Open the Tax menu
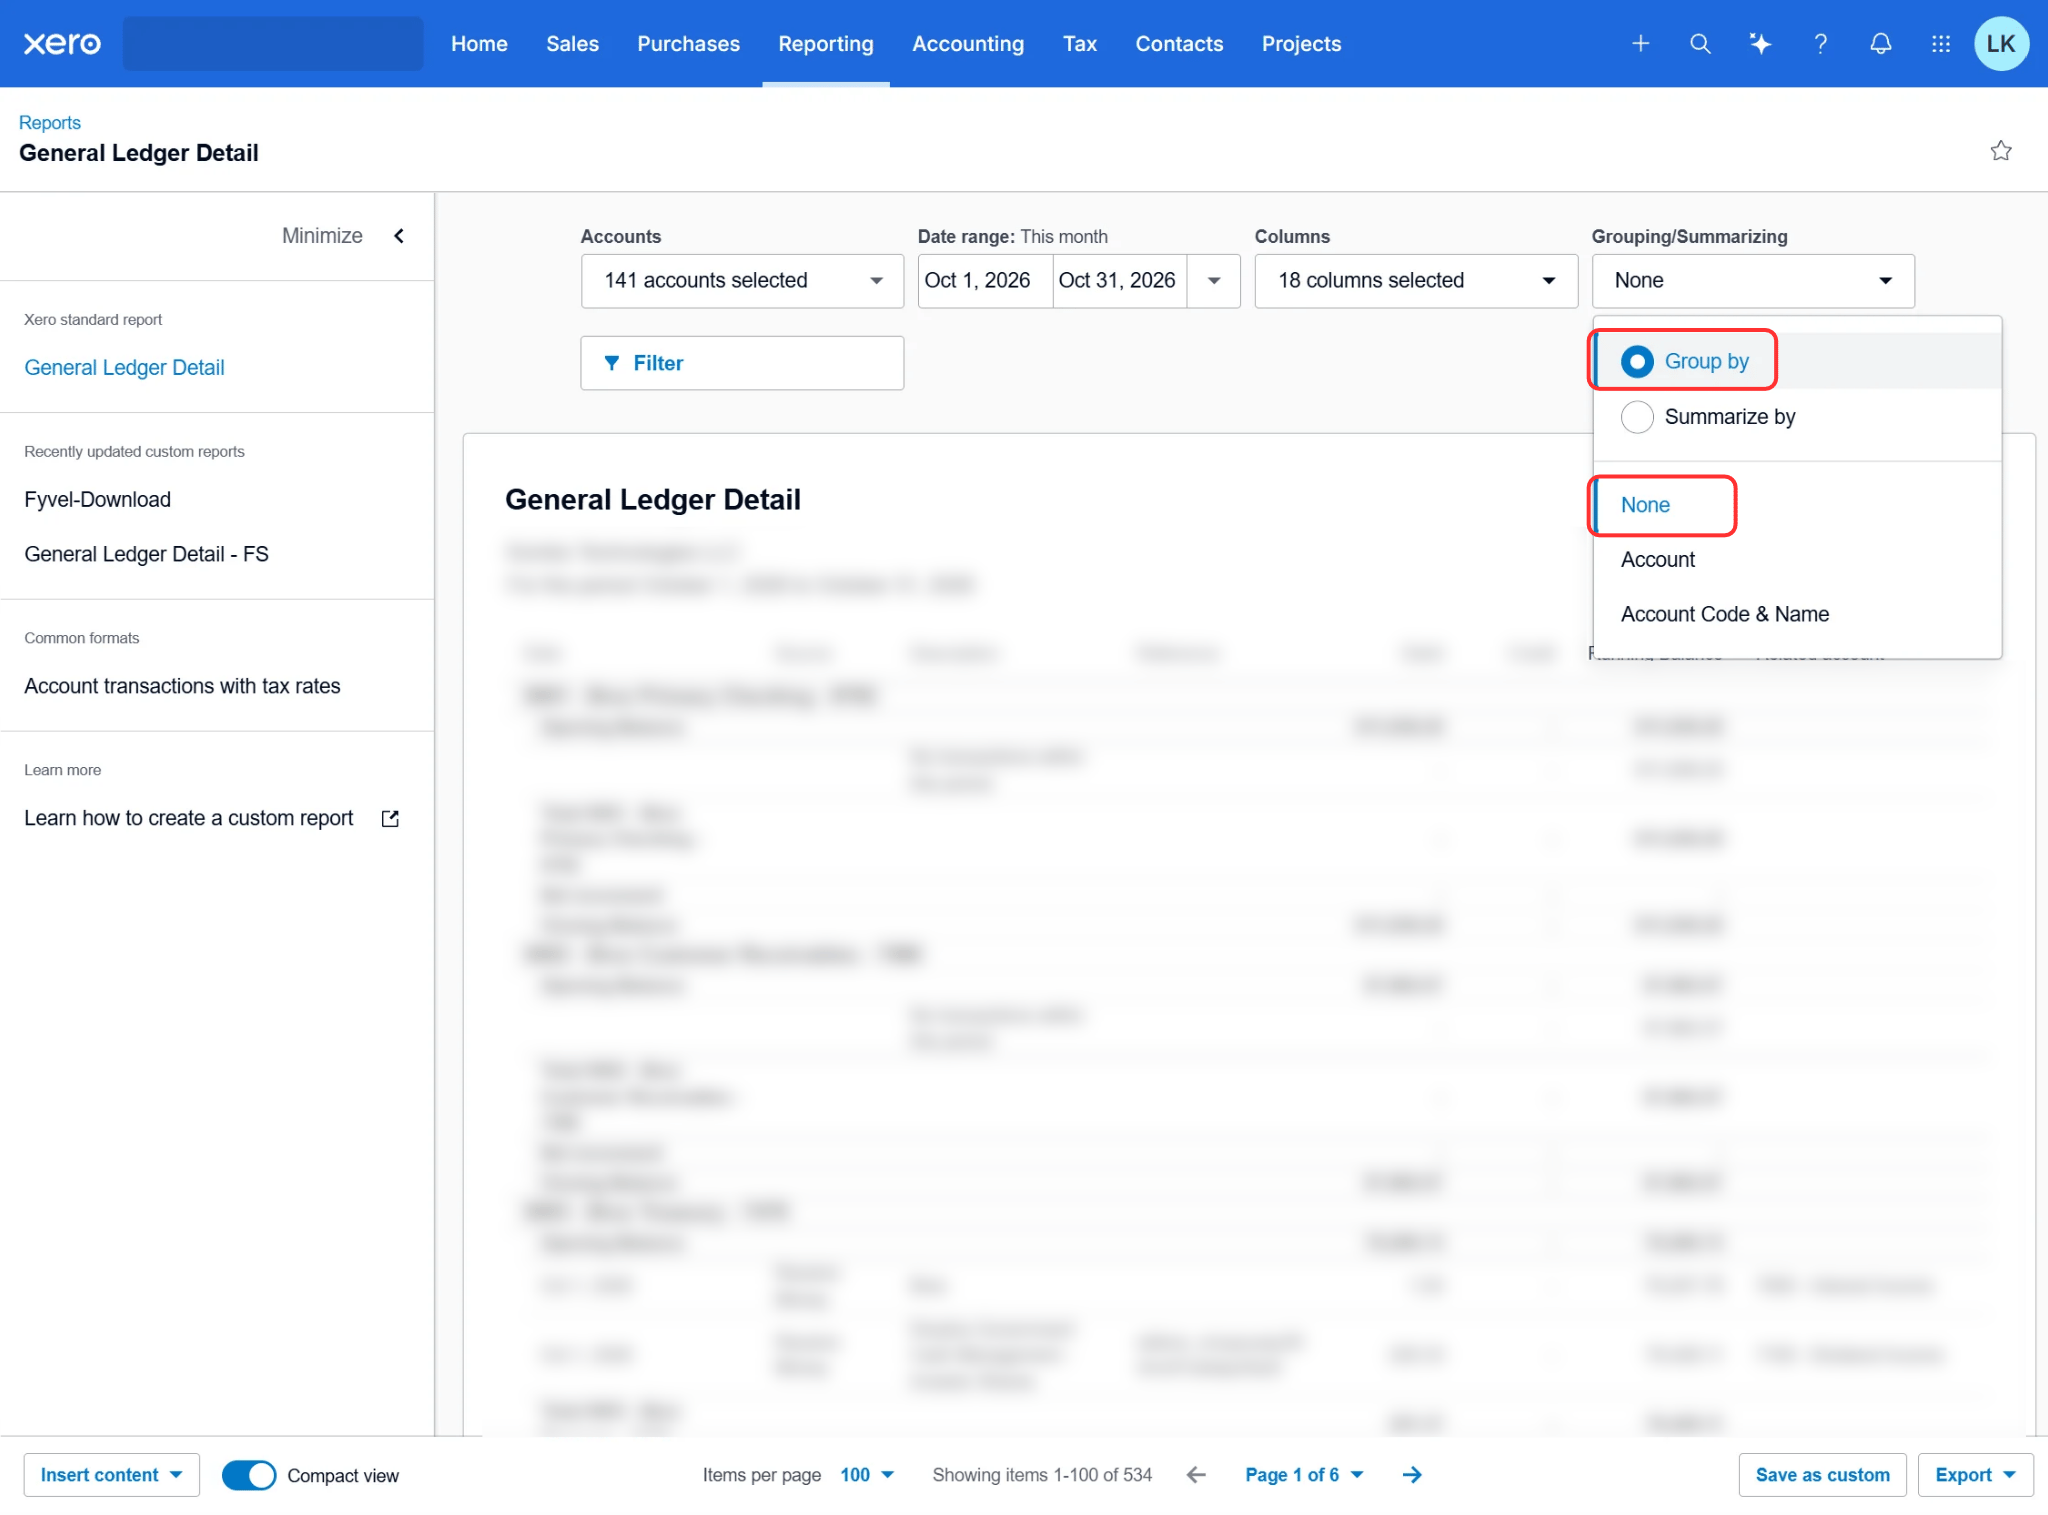2048x1515 pixels. click(1080, 44)
